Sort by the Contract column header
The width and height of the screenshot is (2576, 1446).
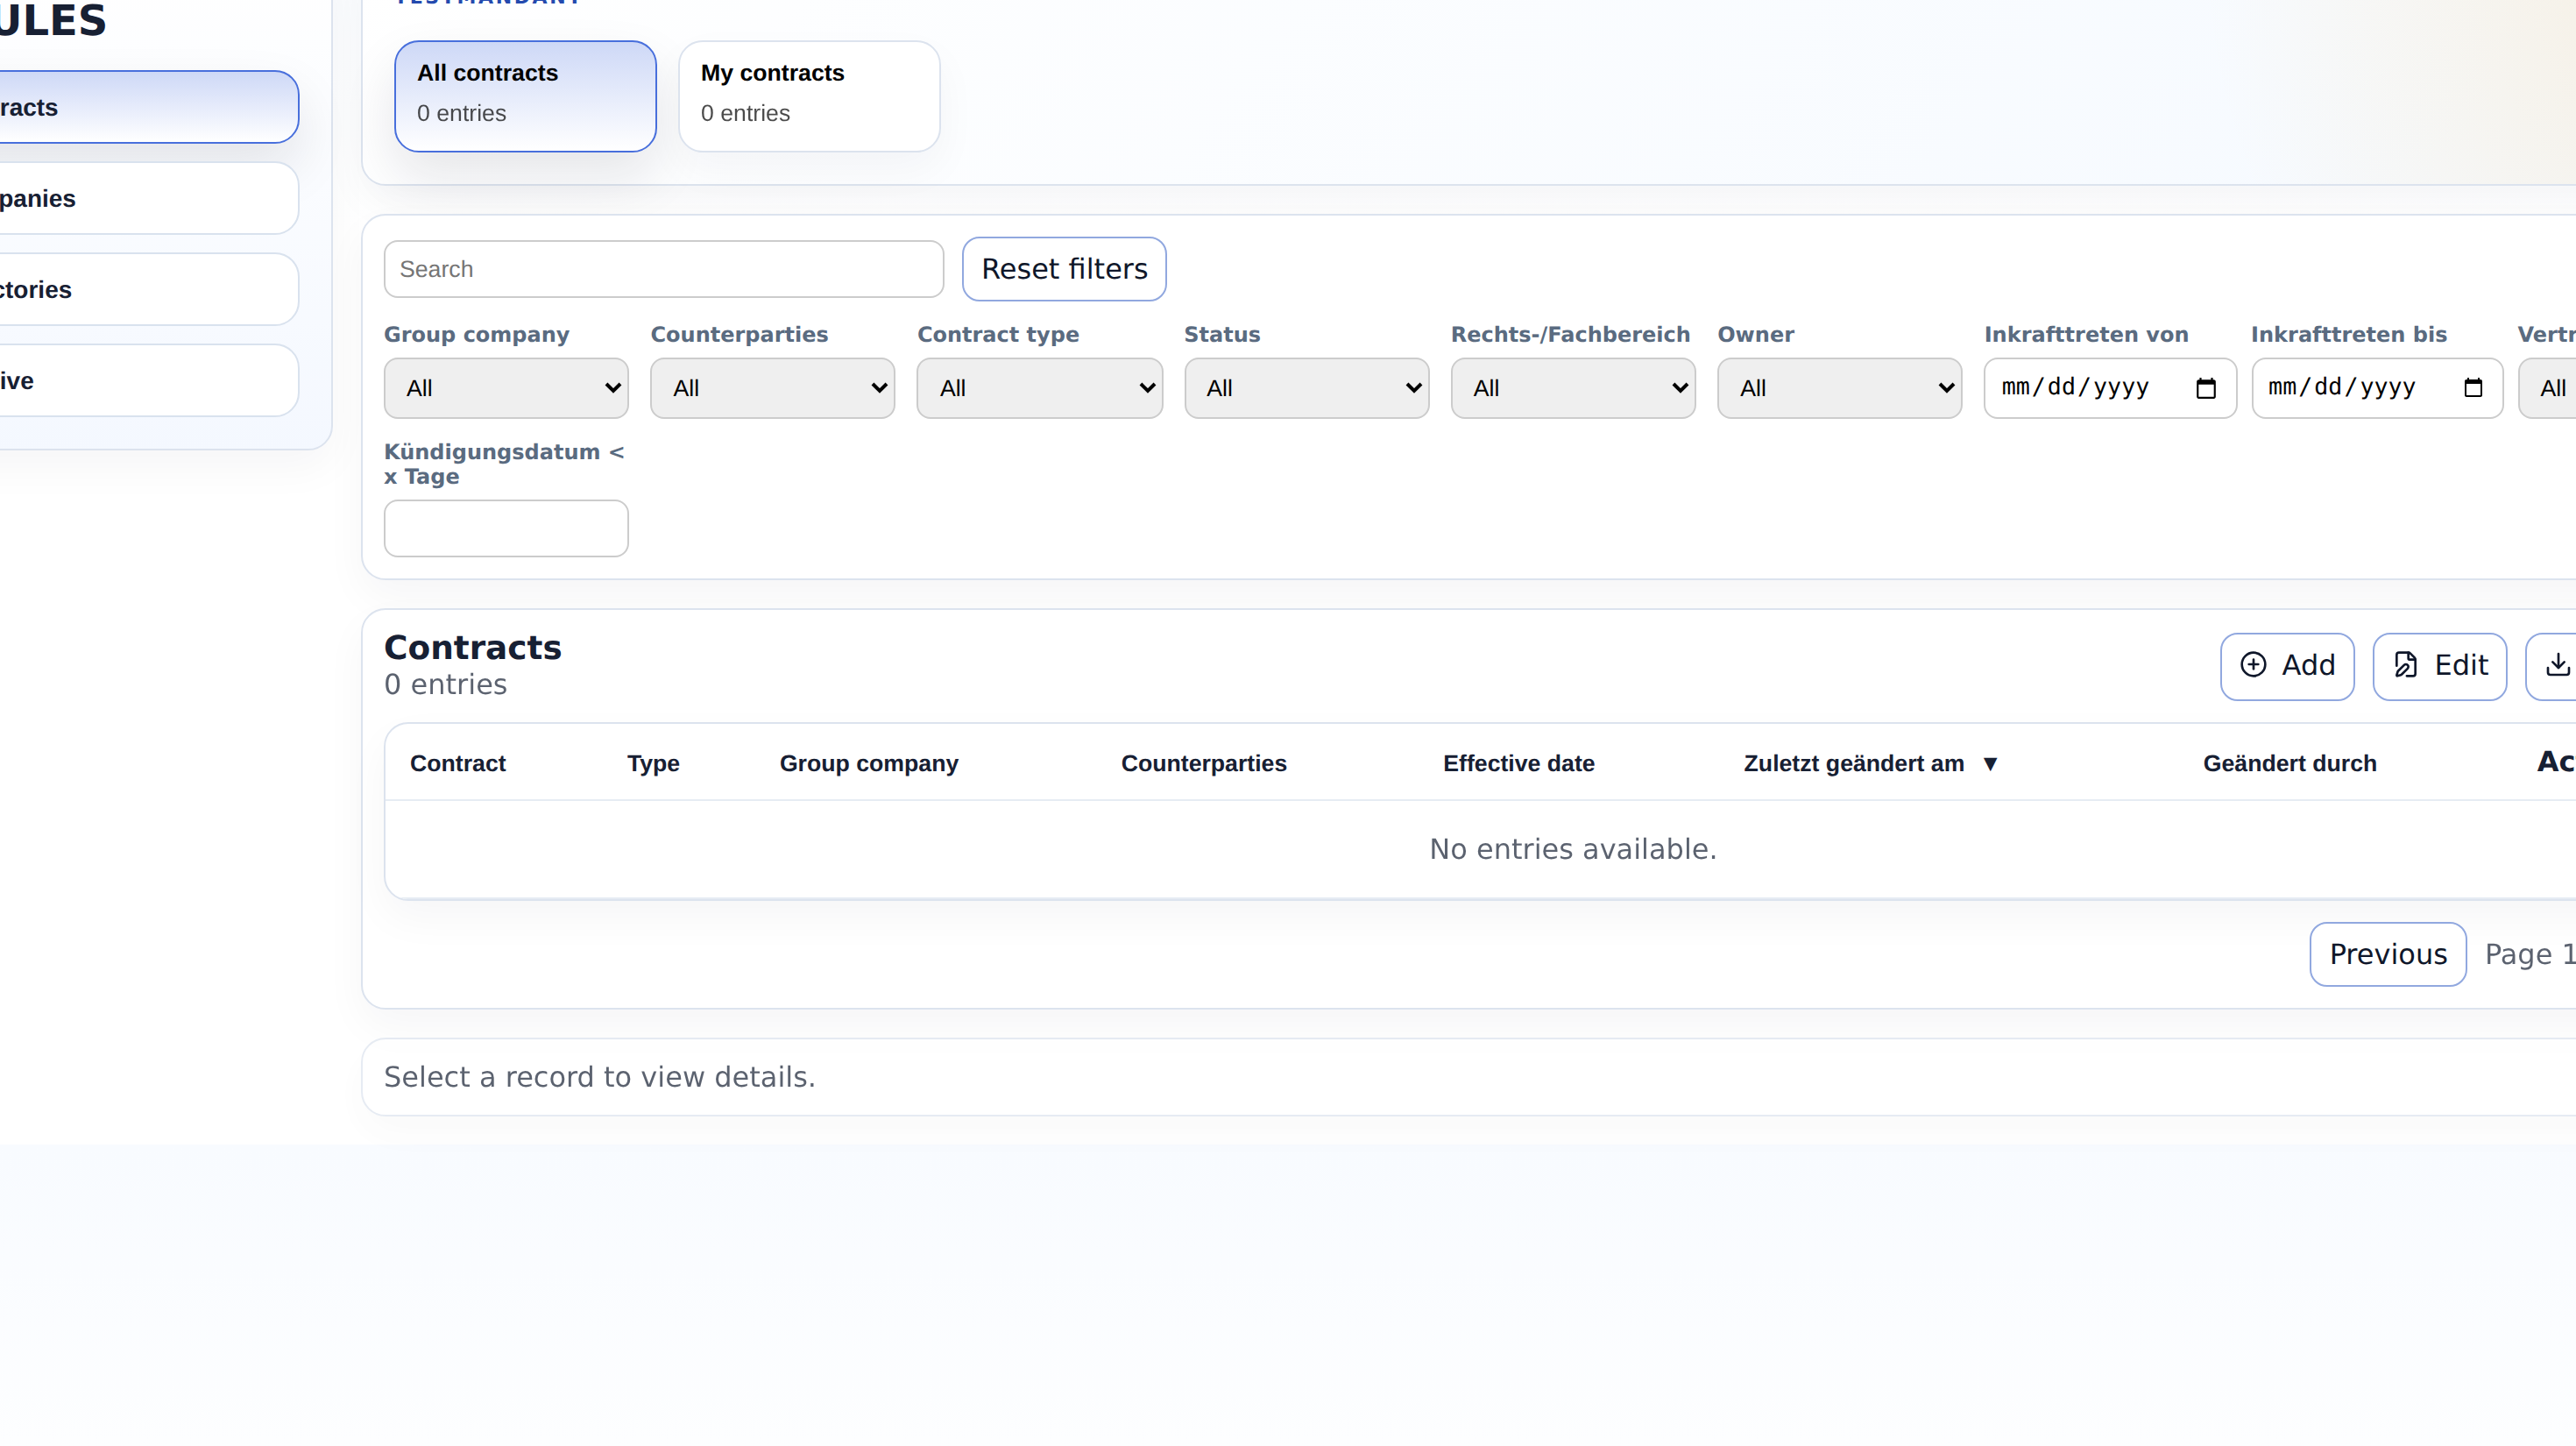458,764
